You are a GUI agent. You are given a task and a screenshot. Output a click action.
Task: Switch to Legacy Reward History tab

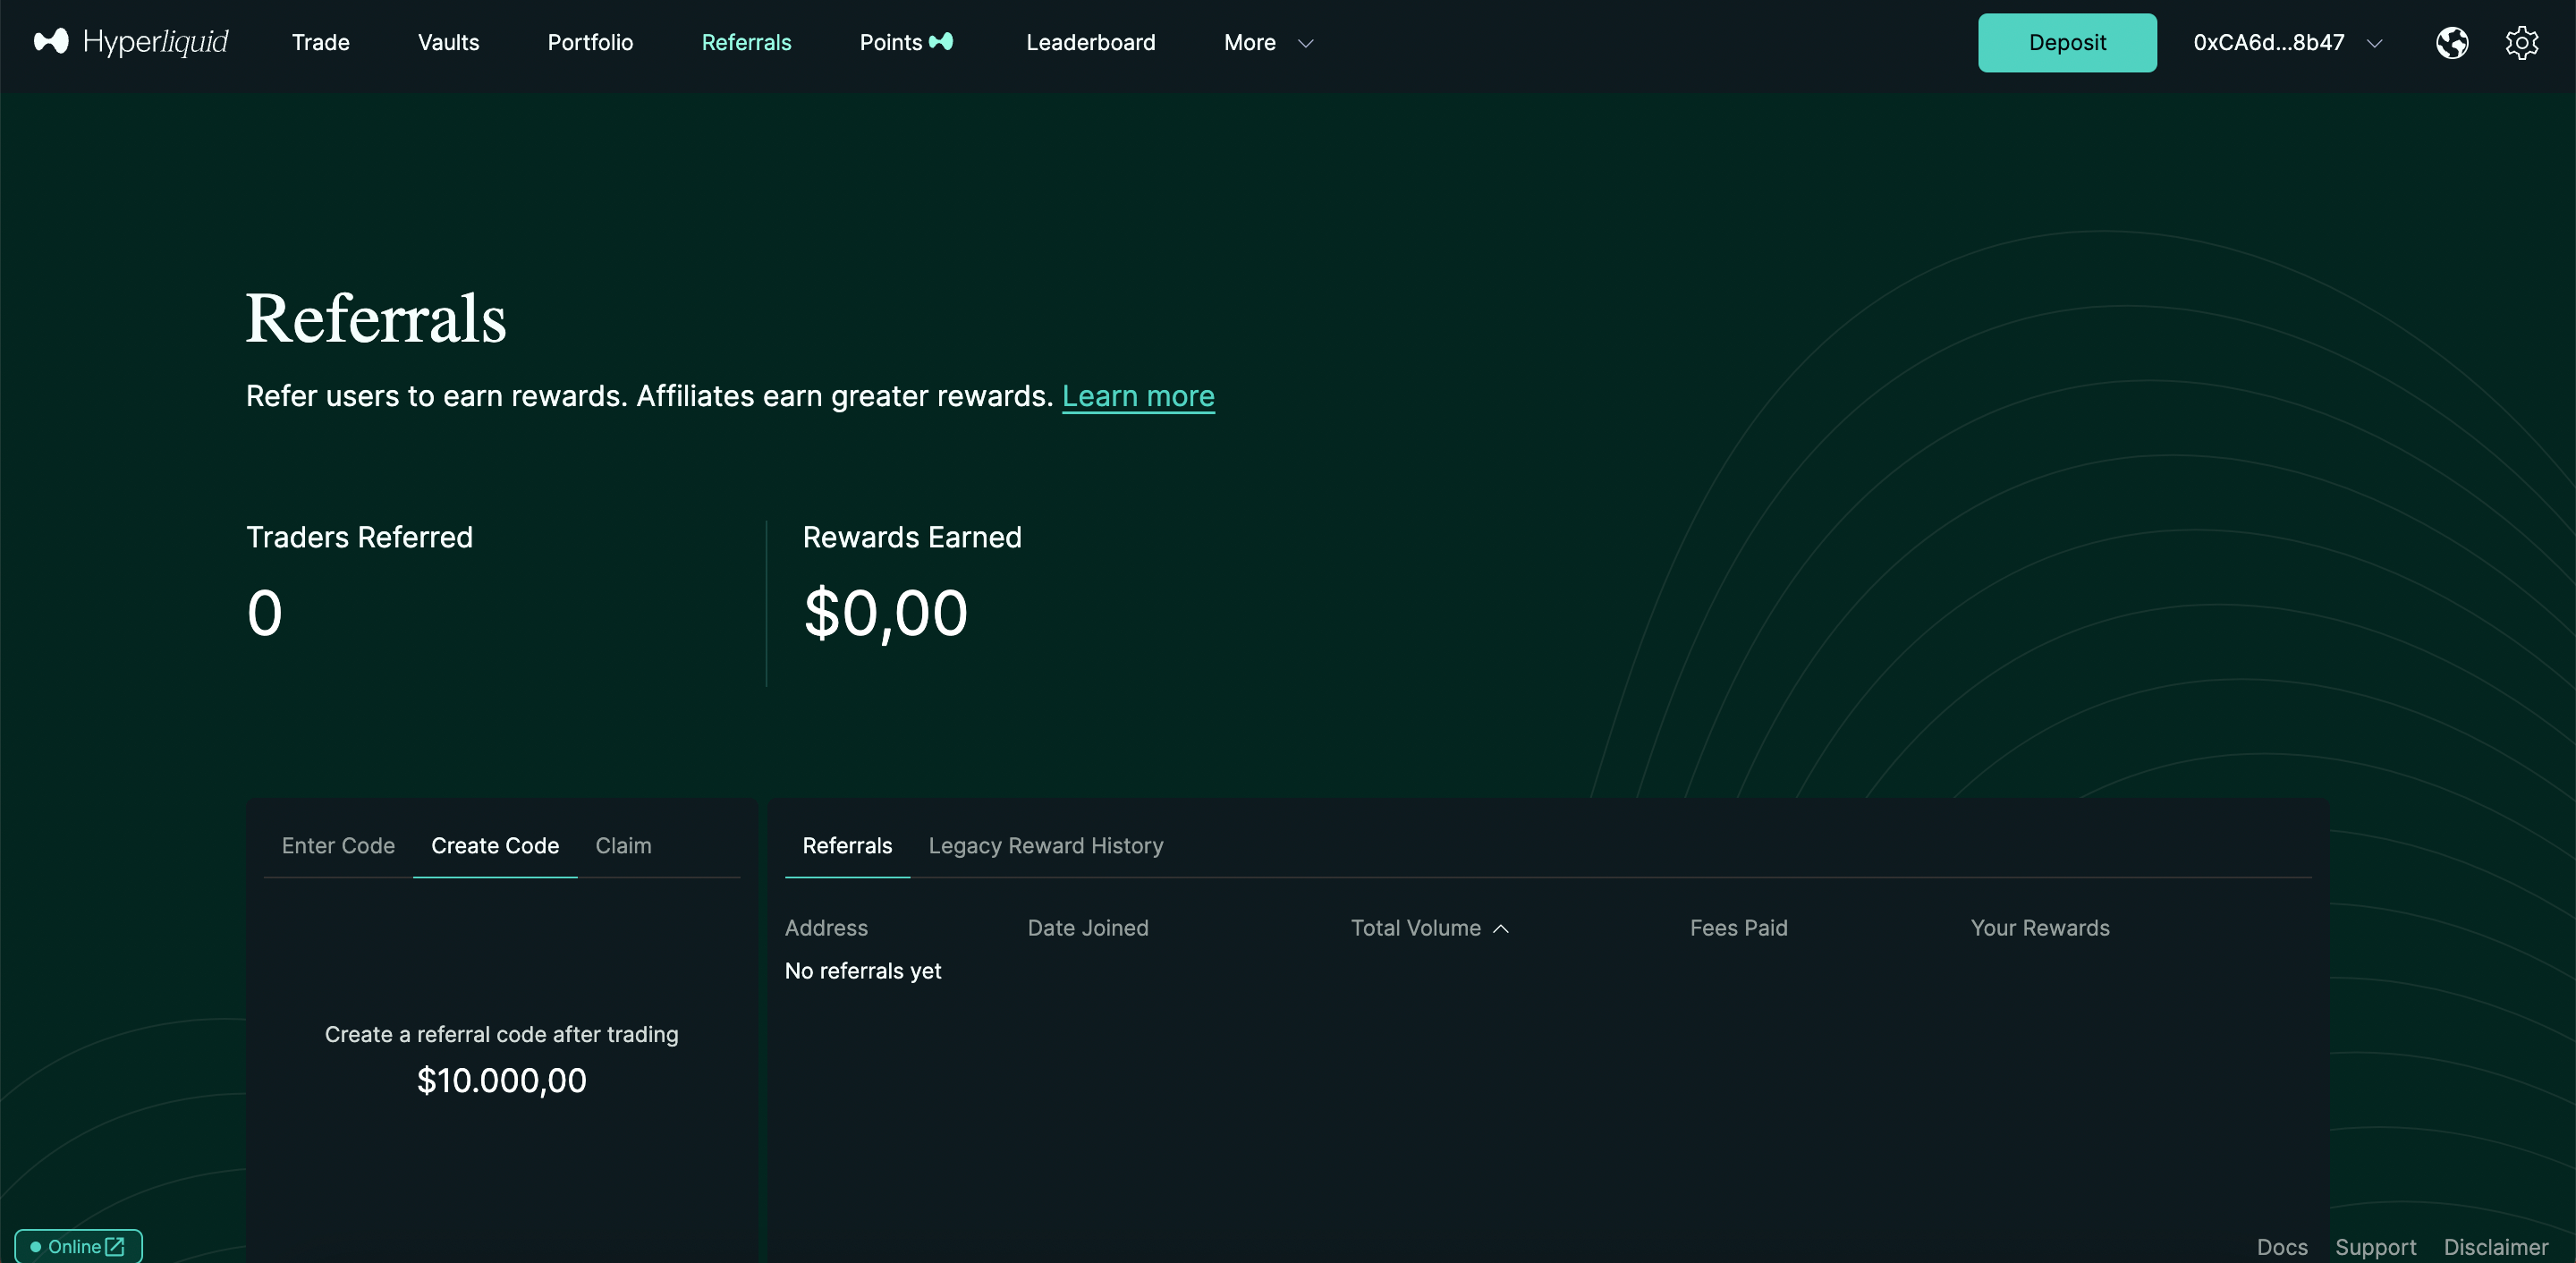(1045, 845)
